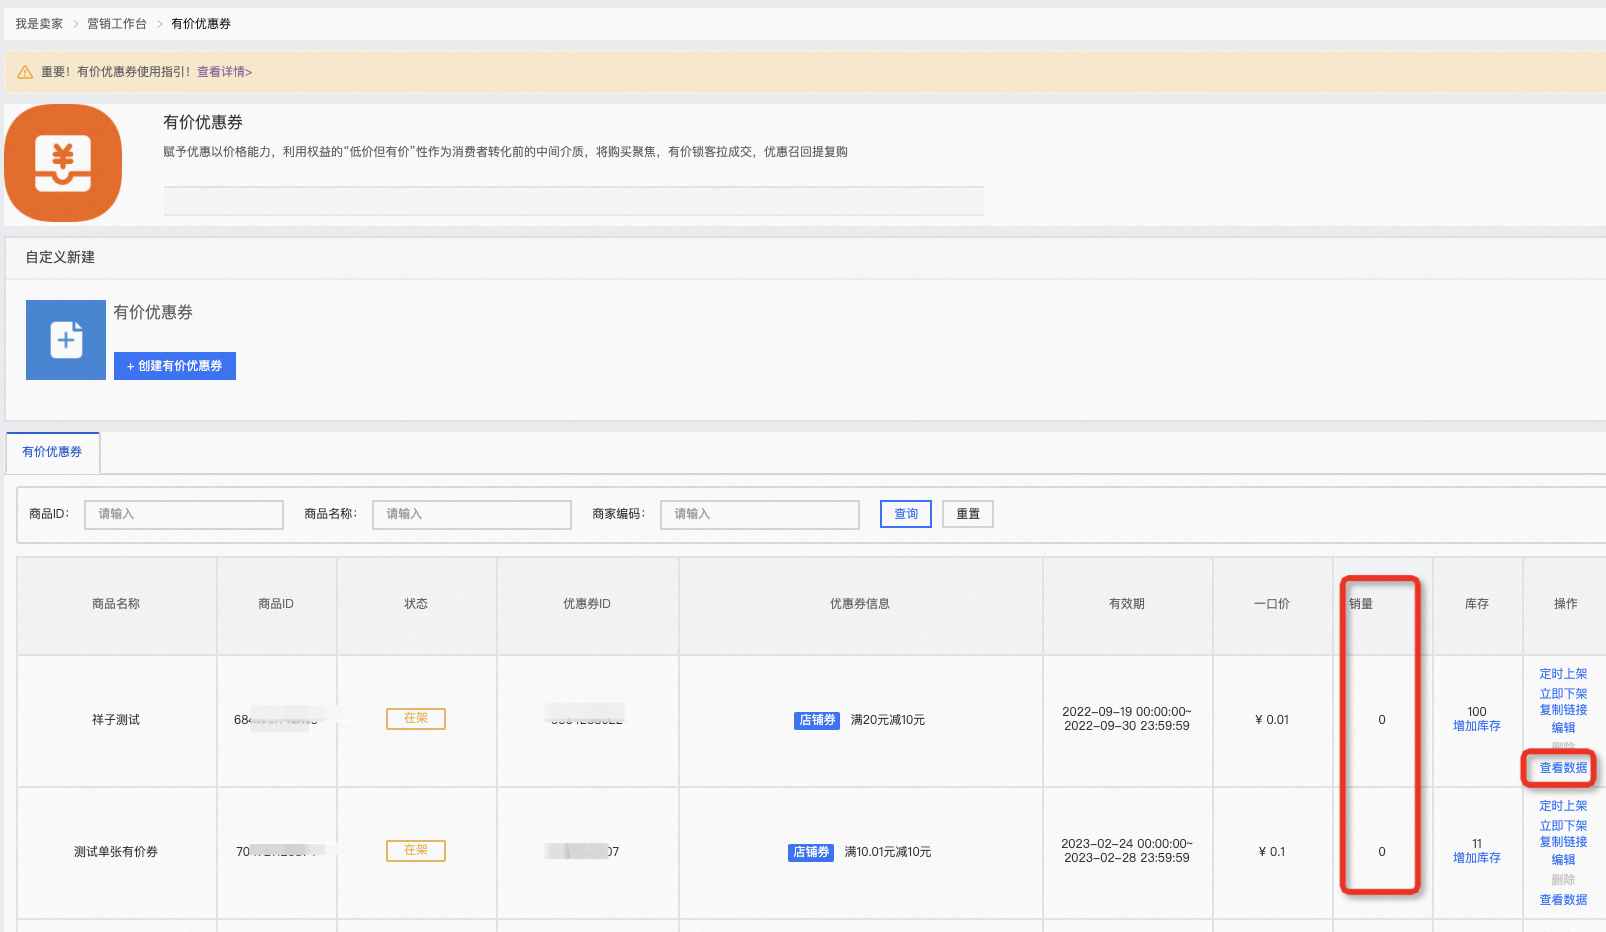Open 查看详情 link in the notice bar

click(x=224, y=72)
